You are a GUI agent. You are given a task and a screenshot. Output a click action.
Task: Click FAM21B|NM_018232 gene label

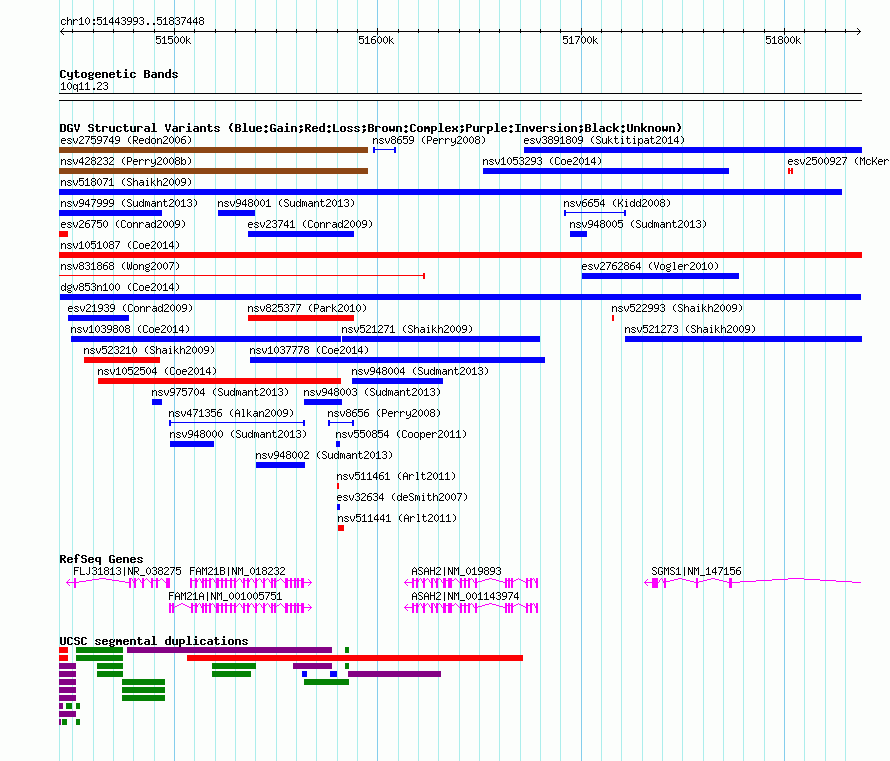click(x=237, y=571)
